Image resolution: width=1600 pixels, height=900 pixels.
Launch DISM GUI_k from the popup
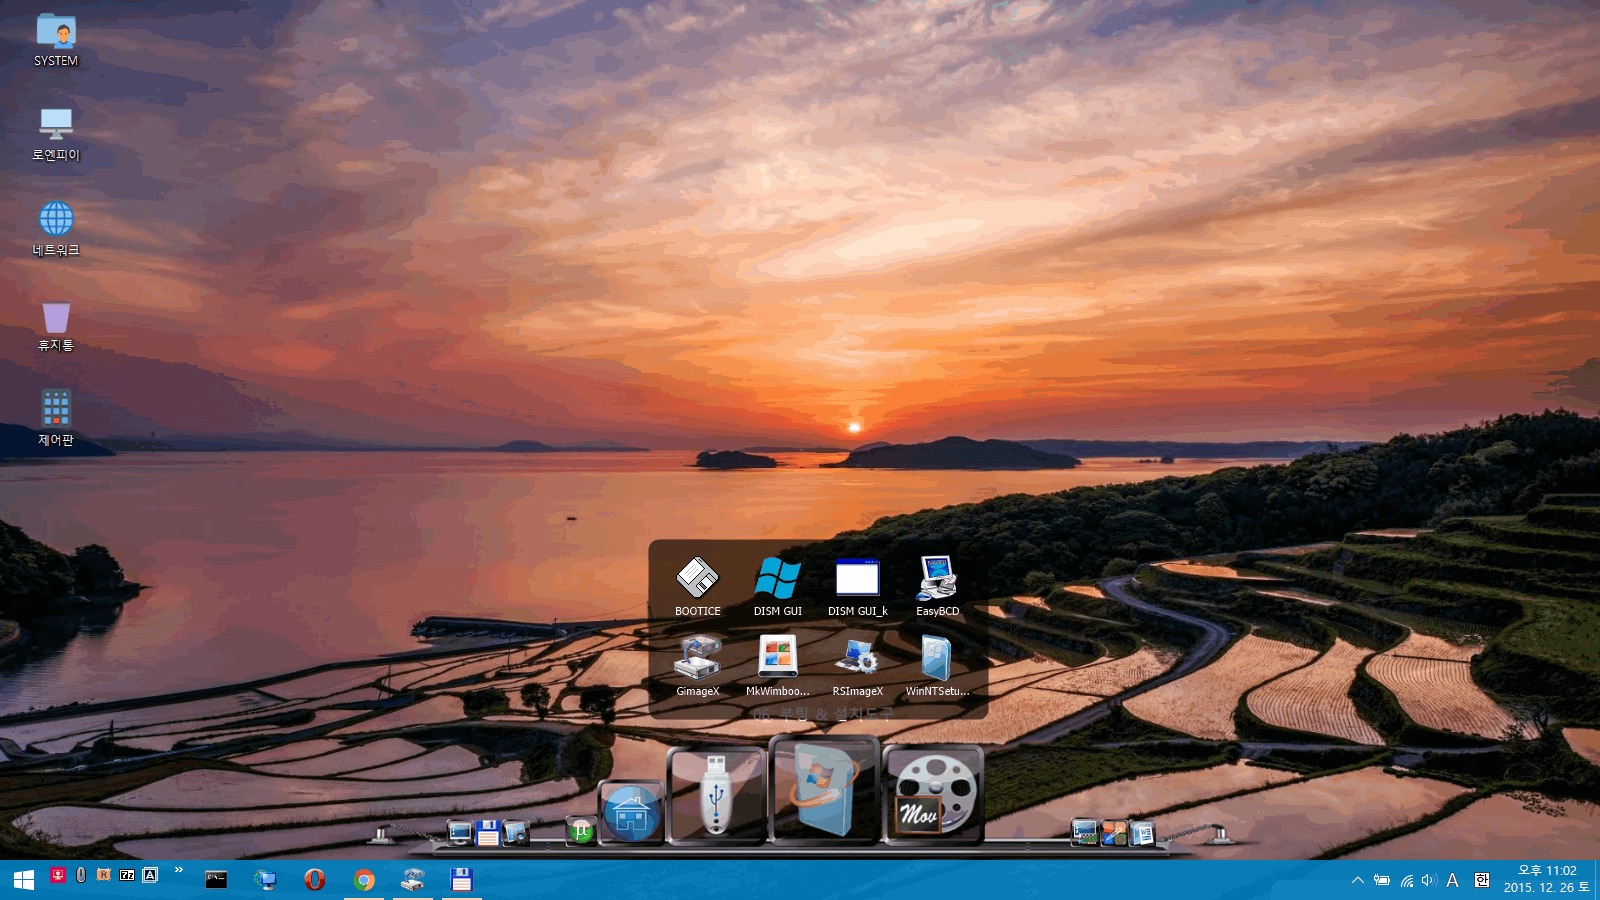[x=858, y=586]
